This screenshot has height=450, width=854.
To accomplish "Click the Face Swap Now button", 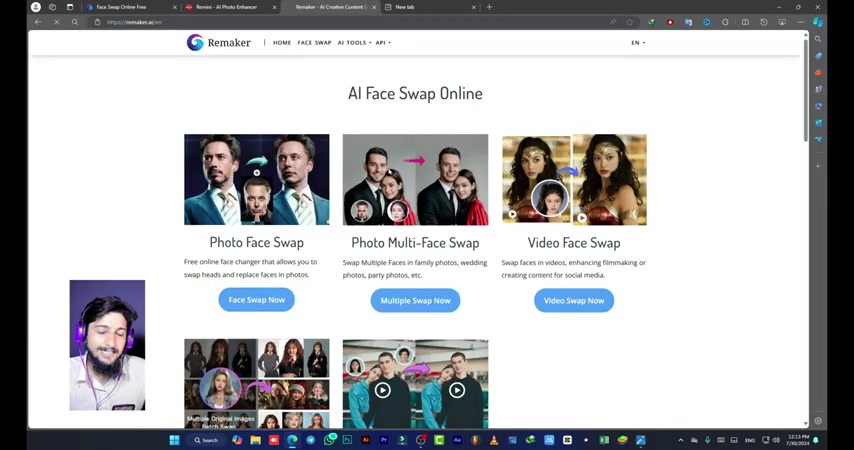I will point(257,300).
